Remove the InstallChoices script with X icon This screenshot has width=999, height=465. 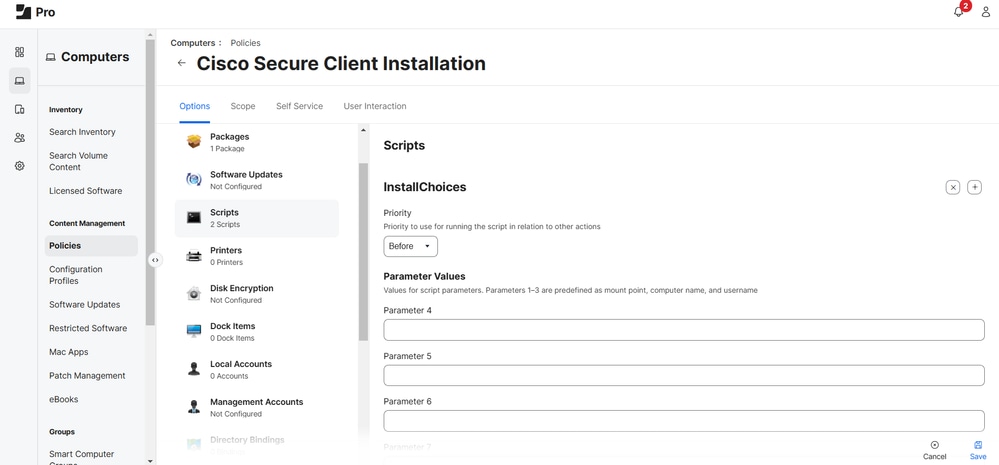[953, 187]
